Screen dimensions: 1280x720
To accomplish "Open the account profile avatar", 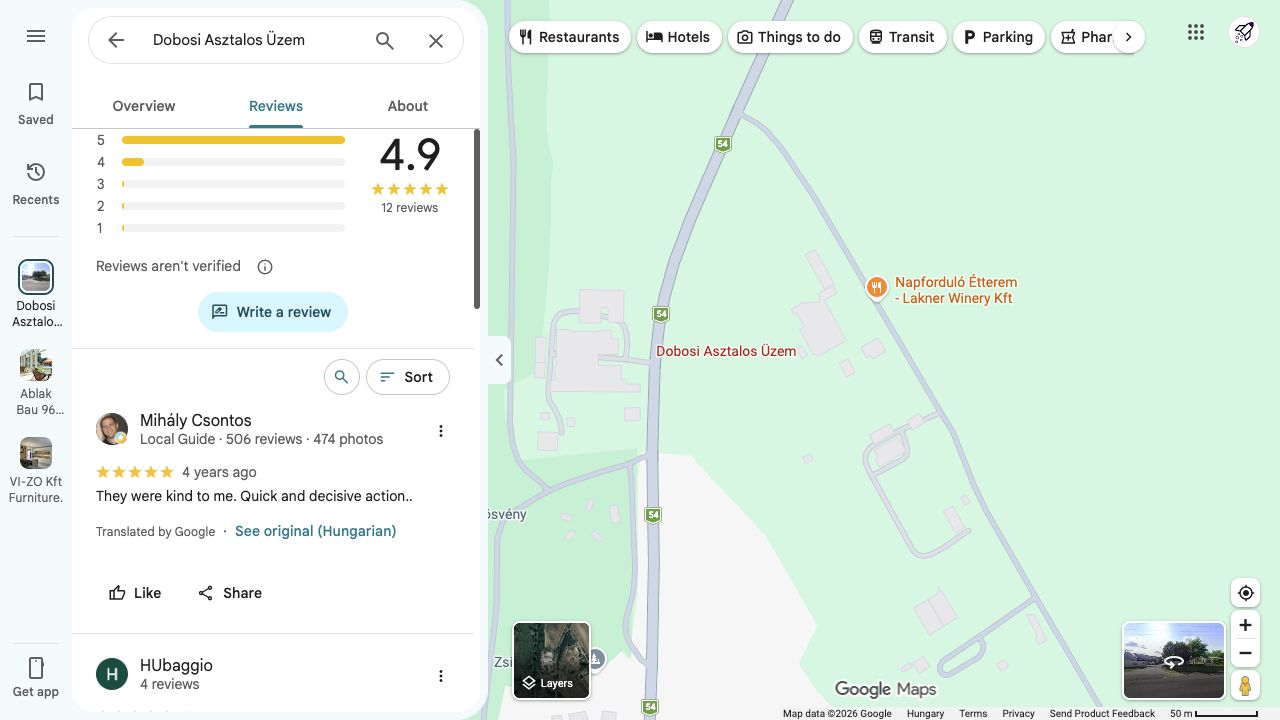I will [1244, 32].
